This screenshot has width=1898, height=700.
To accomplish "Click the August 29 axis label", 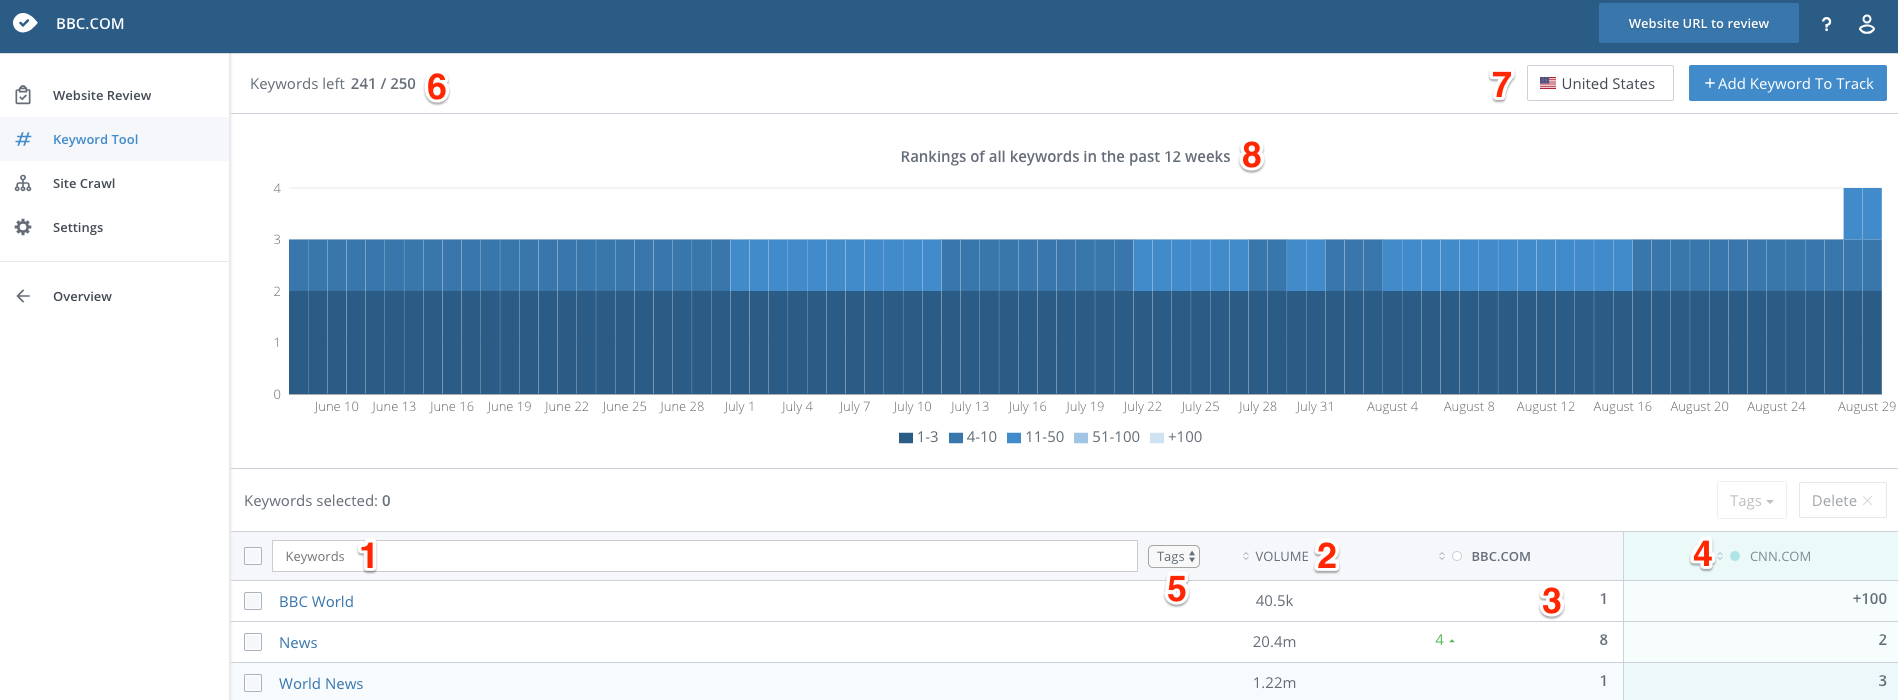I will coord(1866,407).
